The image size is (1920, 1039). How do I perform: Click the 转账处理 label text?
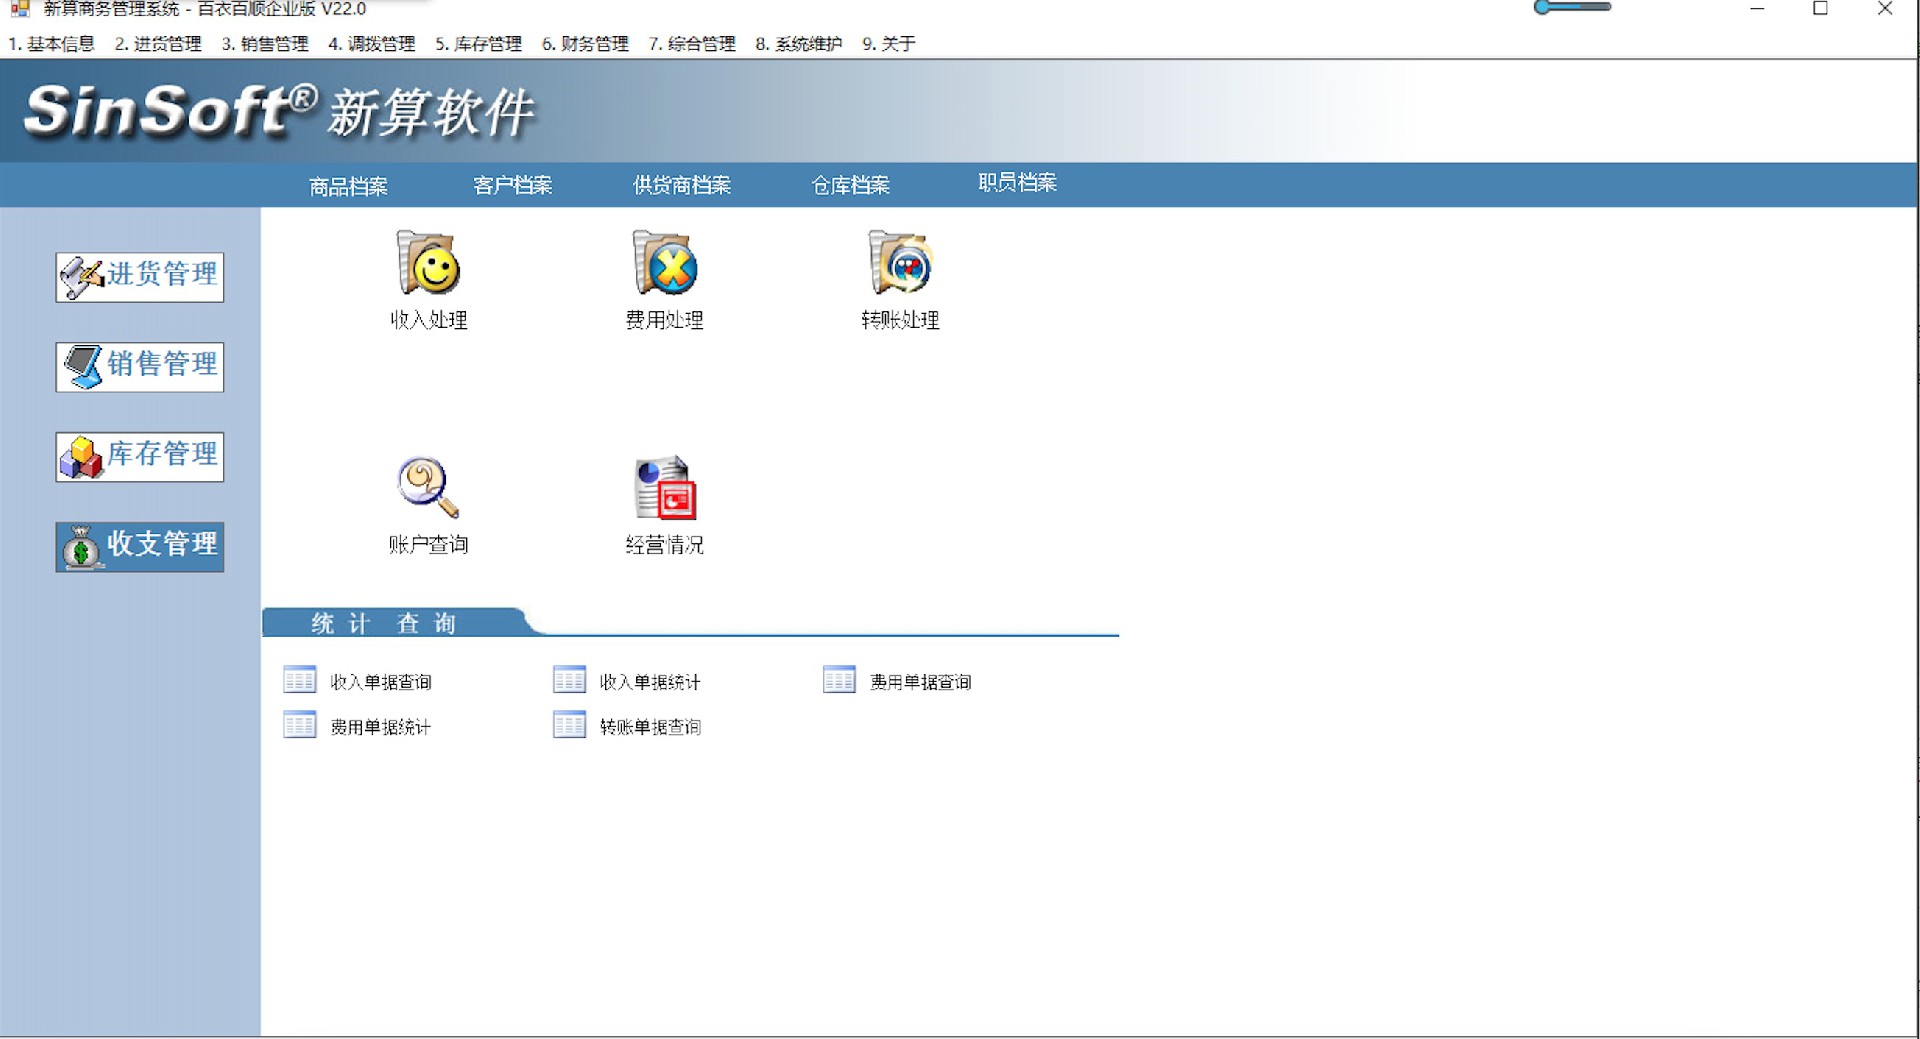coord(900,320)
